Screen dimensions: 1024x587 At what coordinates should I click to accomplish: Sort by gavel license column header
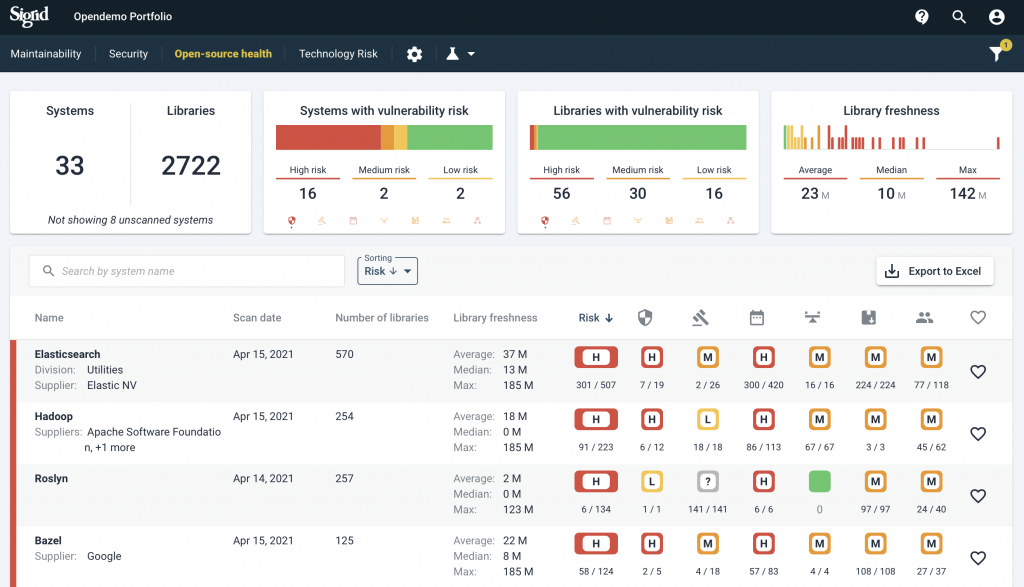(x=701, y=317)
